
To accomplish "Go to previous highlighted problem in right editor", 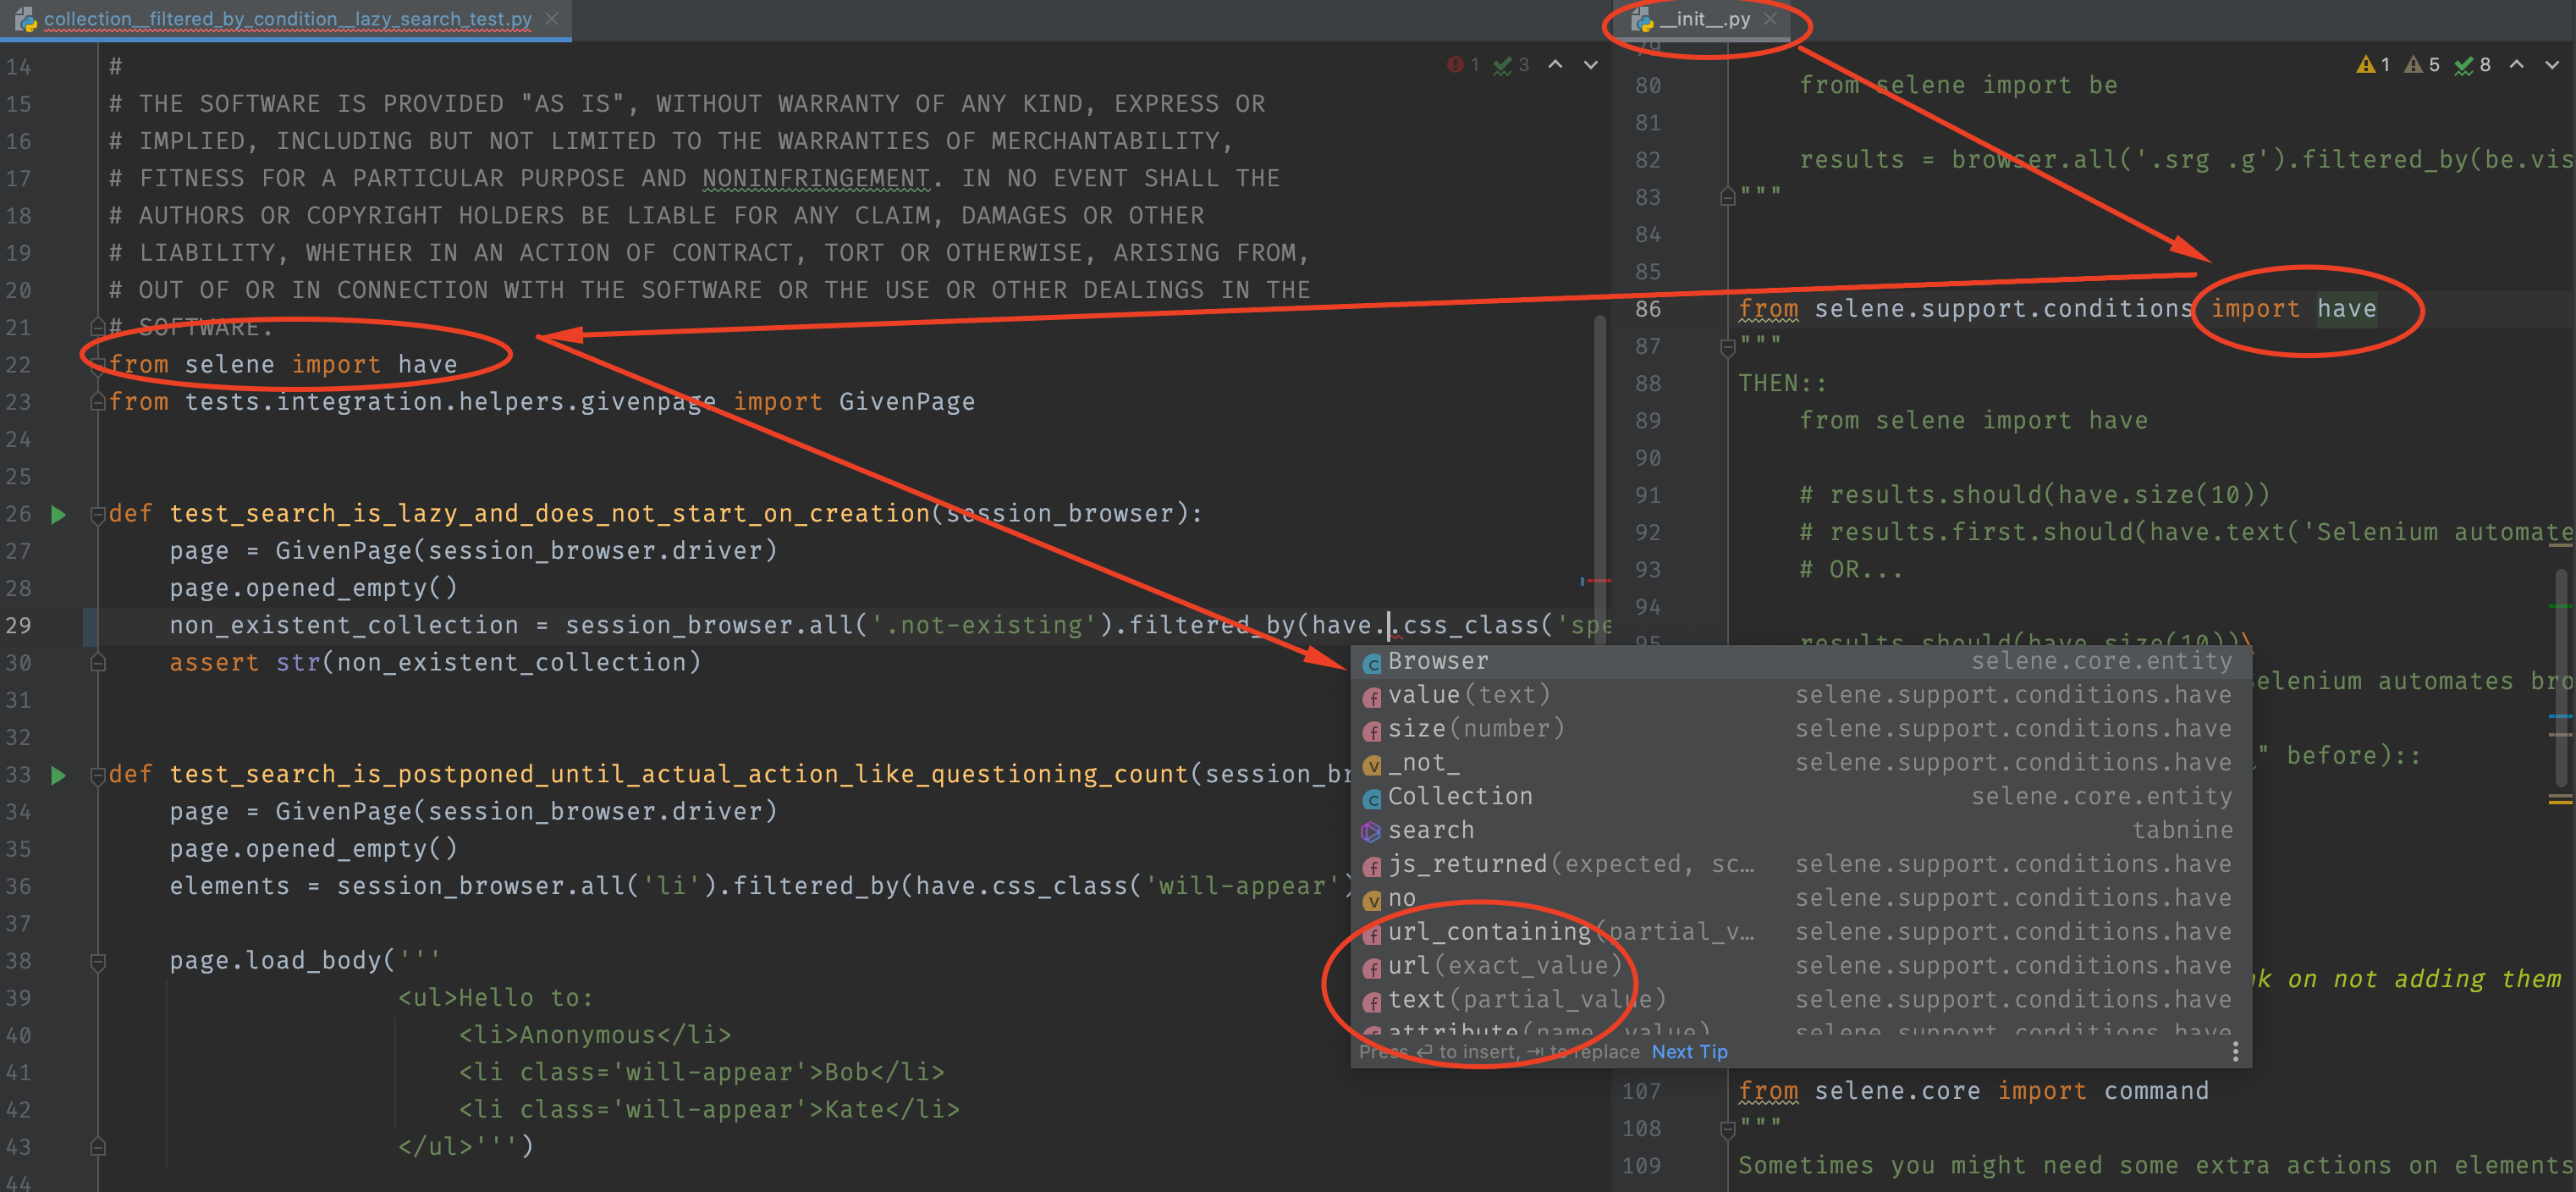I will [x=2516, y=65].
